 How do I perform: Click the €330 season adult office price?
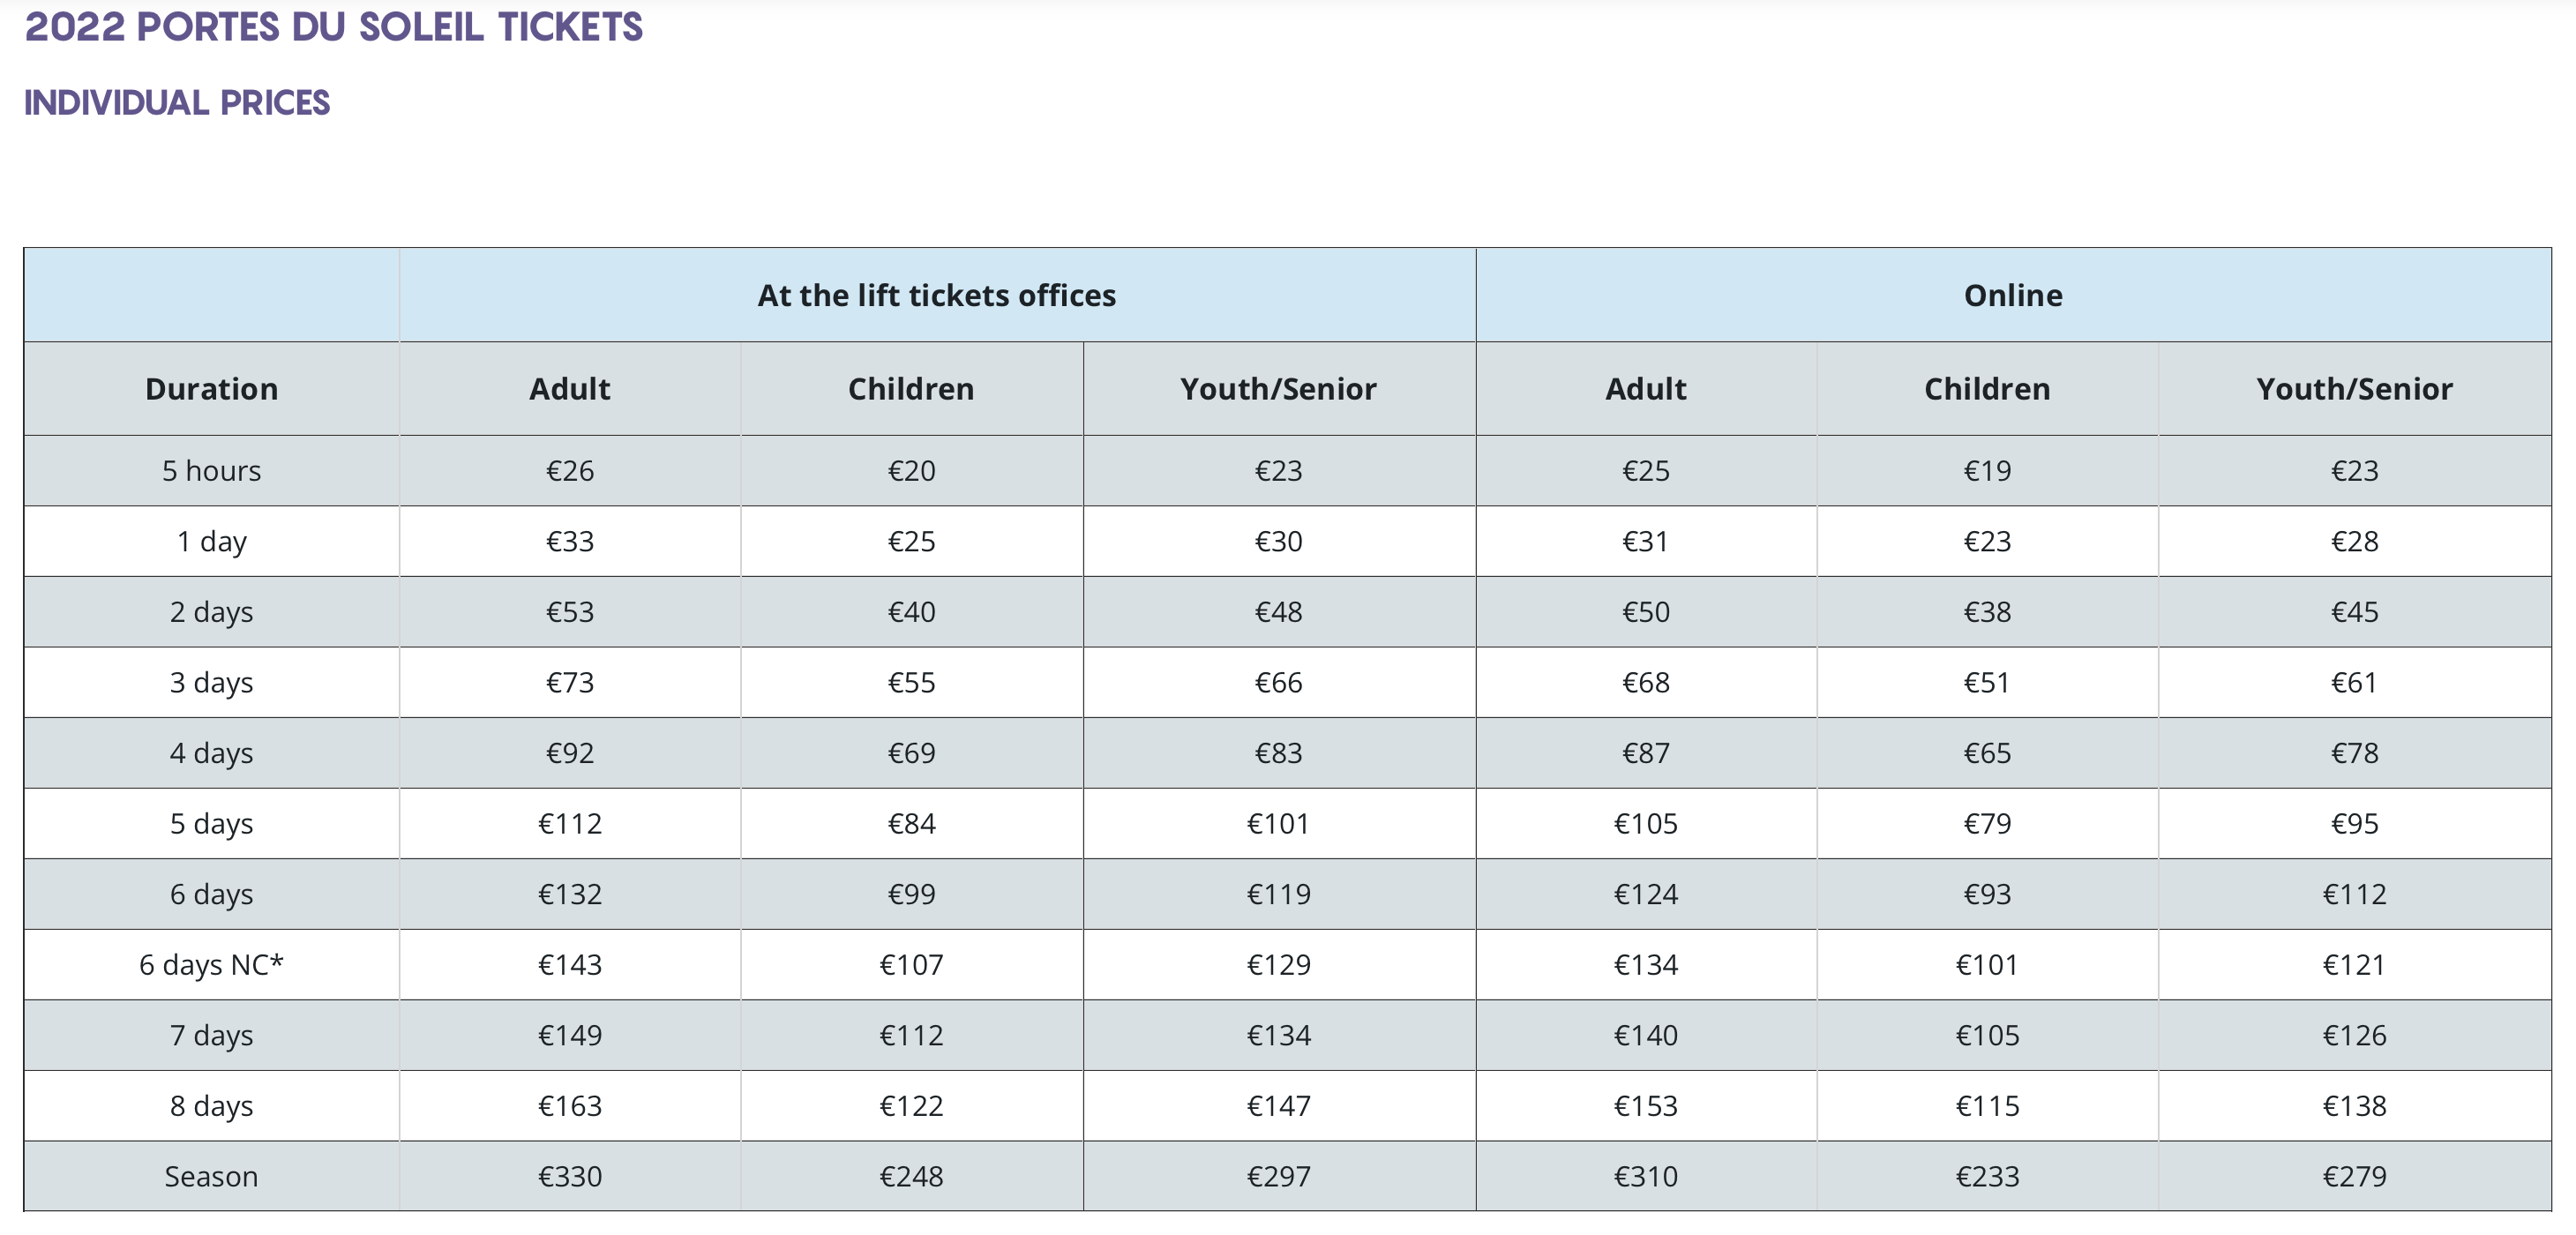(x=570, y=1176)
